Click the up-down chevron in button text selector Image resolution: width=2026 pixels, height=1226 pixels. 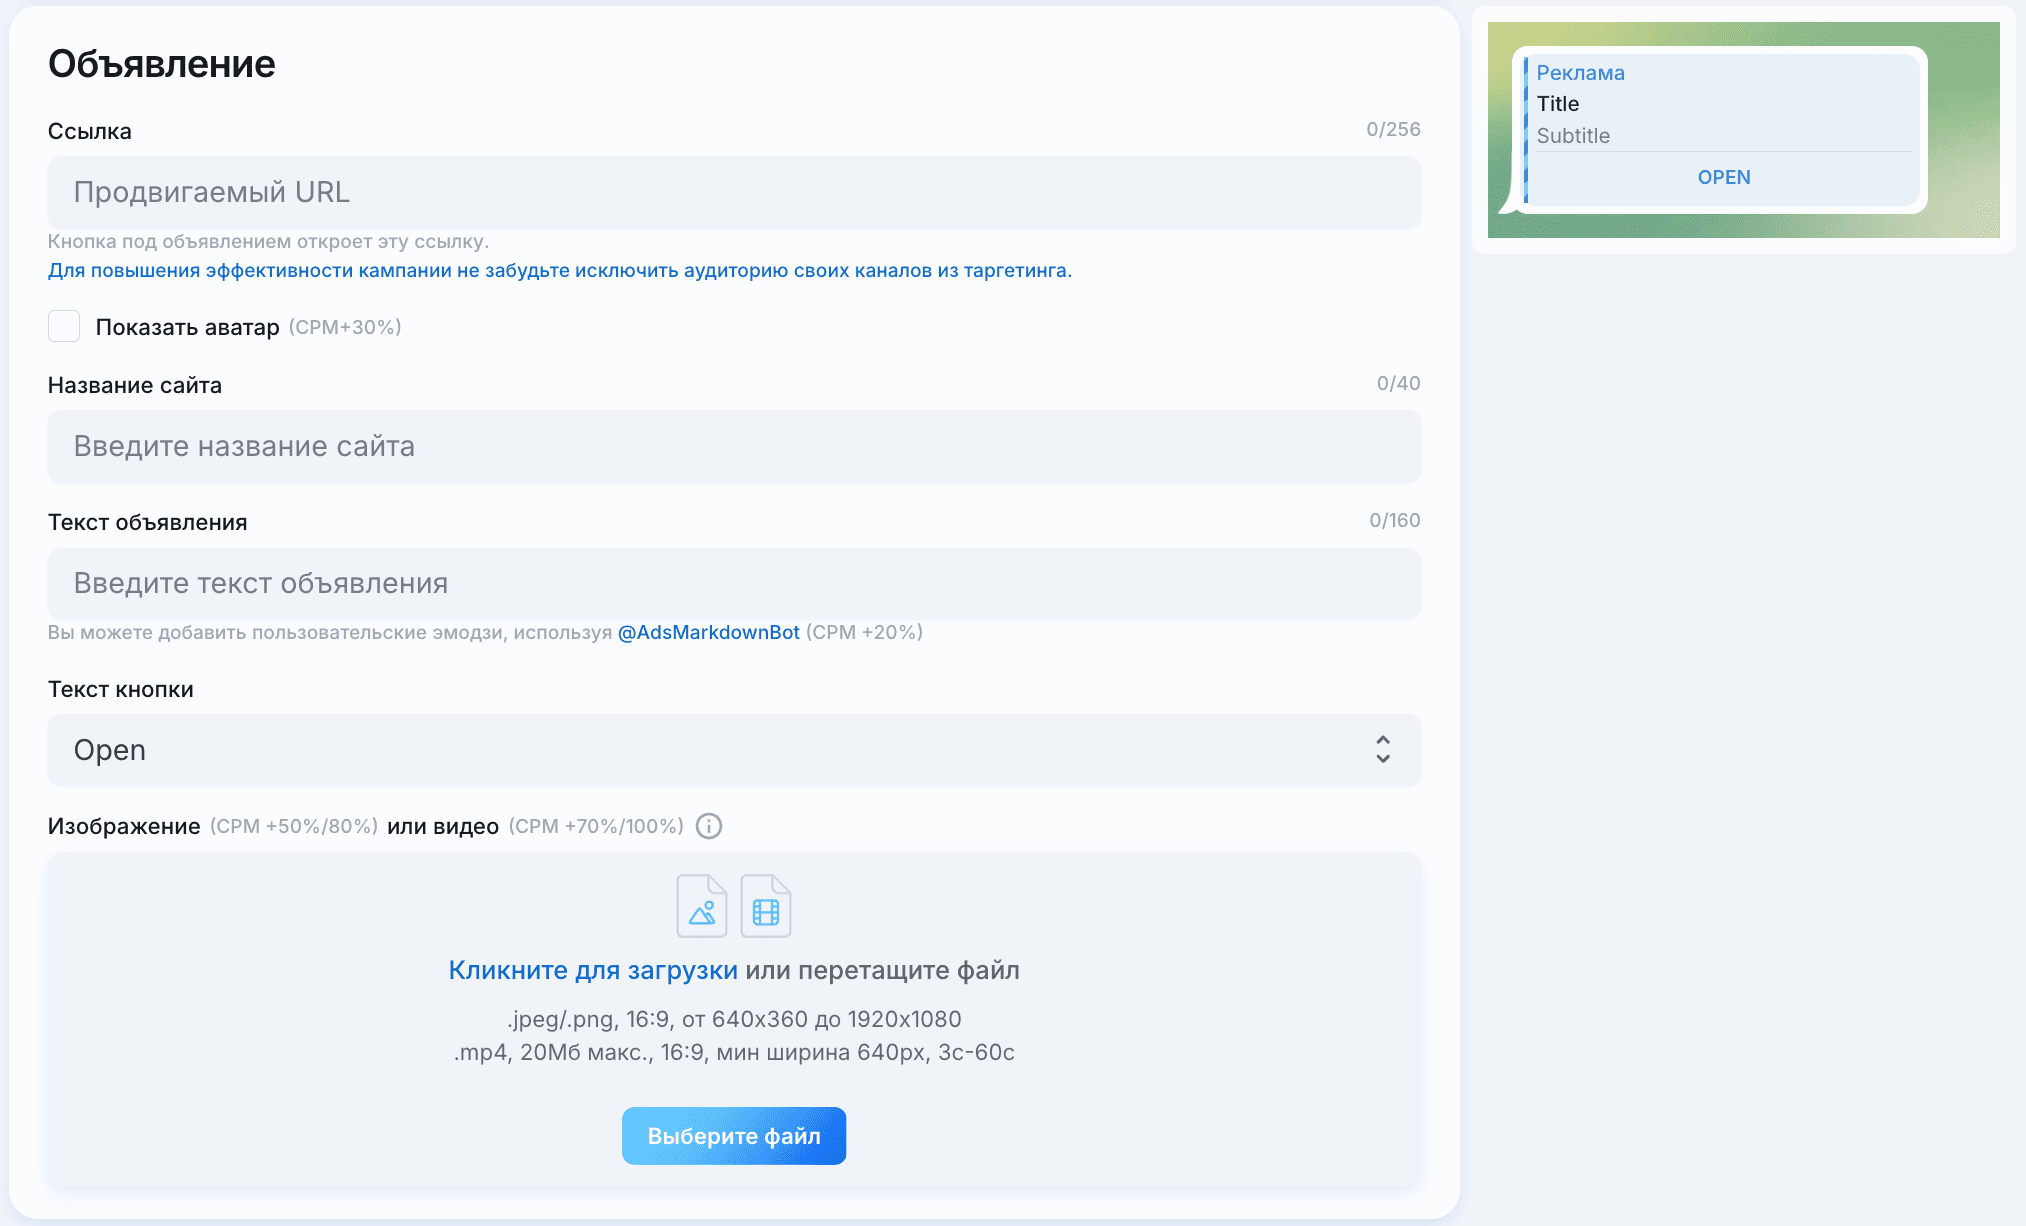pyautogui.click(x=1383, y=750)
